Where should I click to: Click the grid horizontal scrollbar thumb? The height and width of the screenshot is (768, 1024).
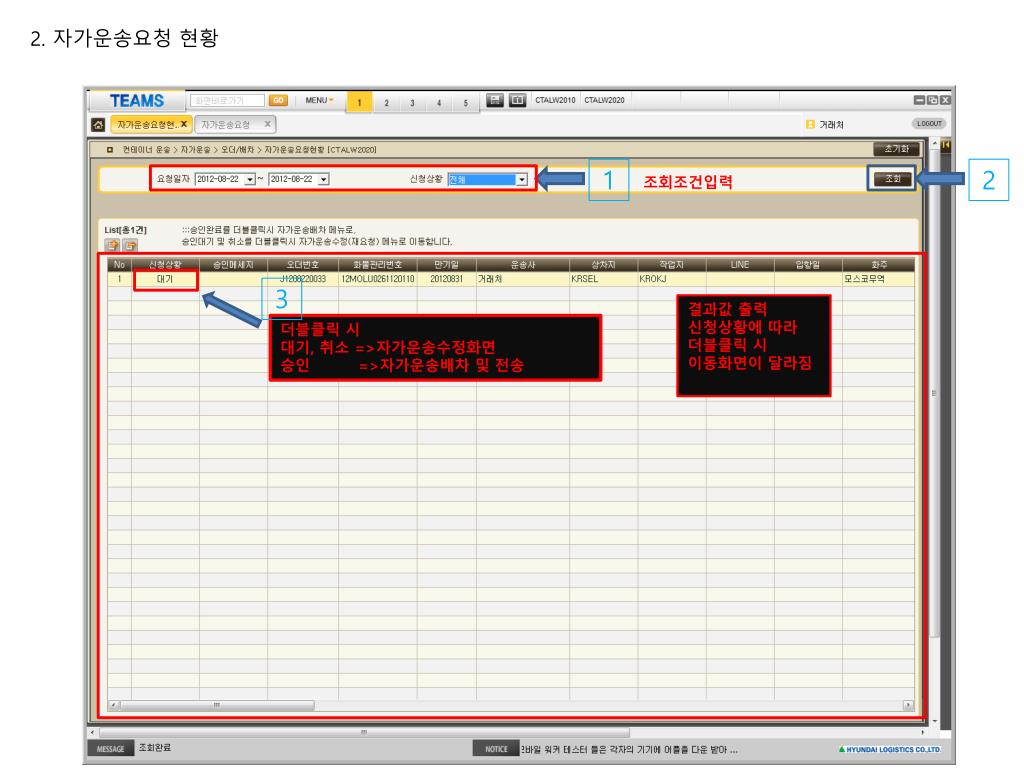[217, 705]
